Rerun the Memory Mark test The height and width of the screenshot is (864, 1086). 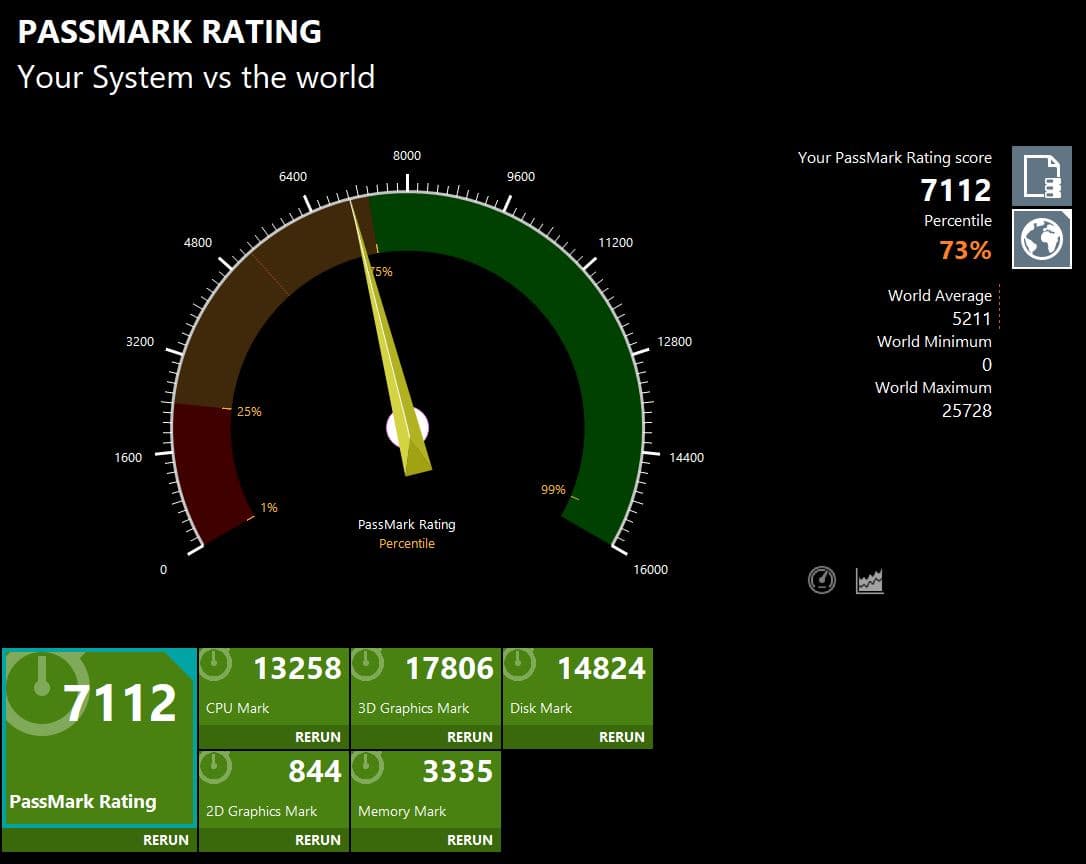[470, 840]
